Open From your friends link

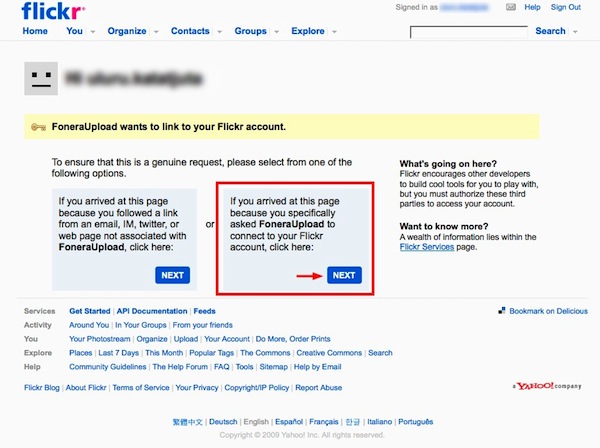[202, 325]
